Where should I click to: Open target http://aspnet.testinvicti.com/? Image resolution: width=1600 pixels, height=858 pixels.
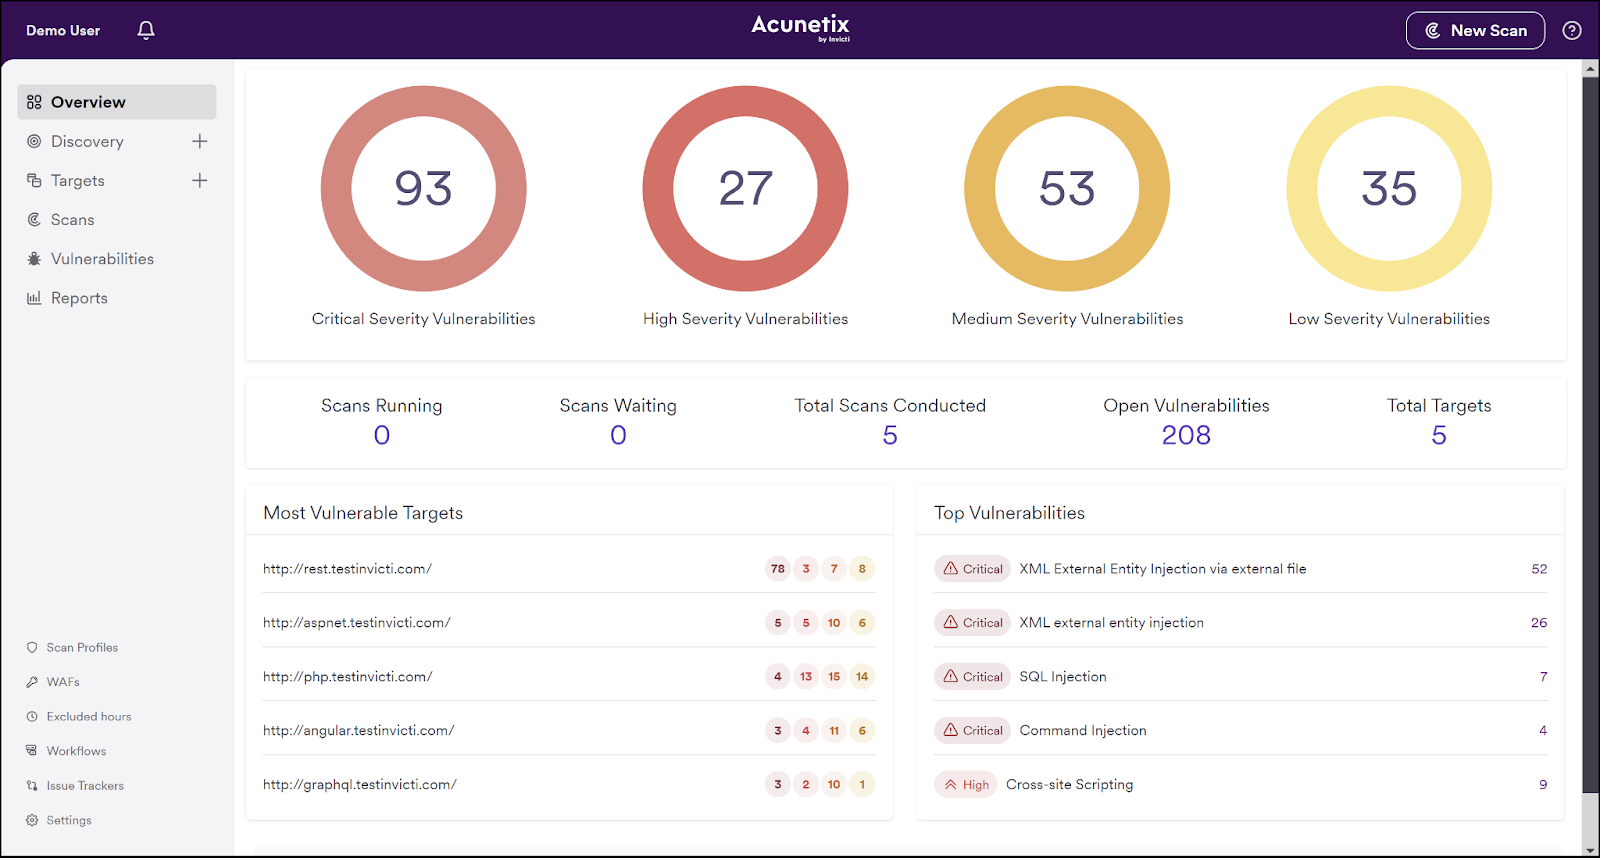point(357,623)
